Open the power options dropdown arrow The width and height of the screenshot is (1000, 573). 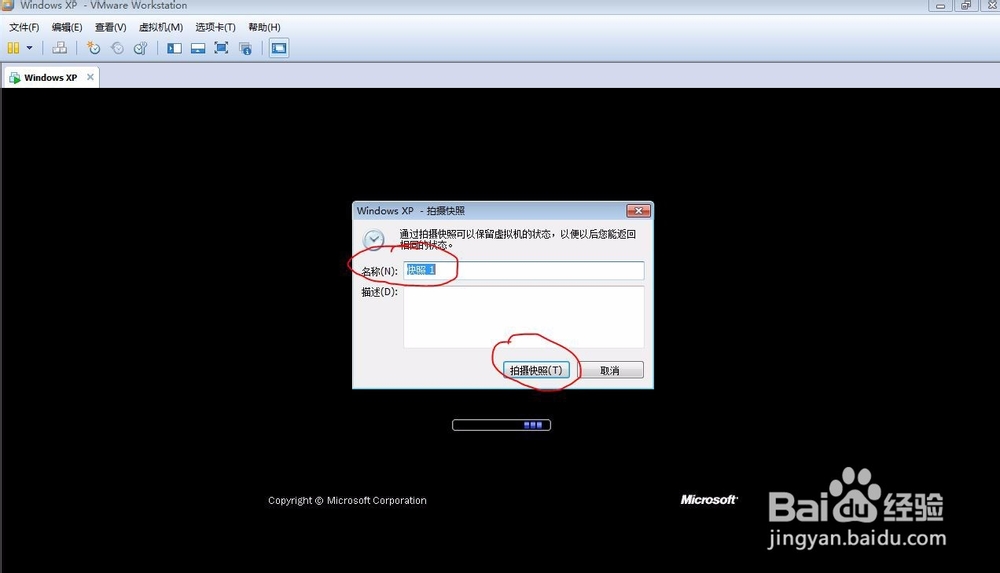pyautogui.click(x=29, y=48)
